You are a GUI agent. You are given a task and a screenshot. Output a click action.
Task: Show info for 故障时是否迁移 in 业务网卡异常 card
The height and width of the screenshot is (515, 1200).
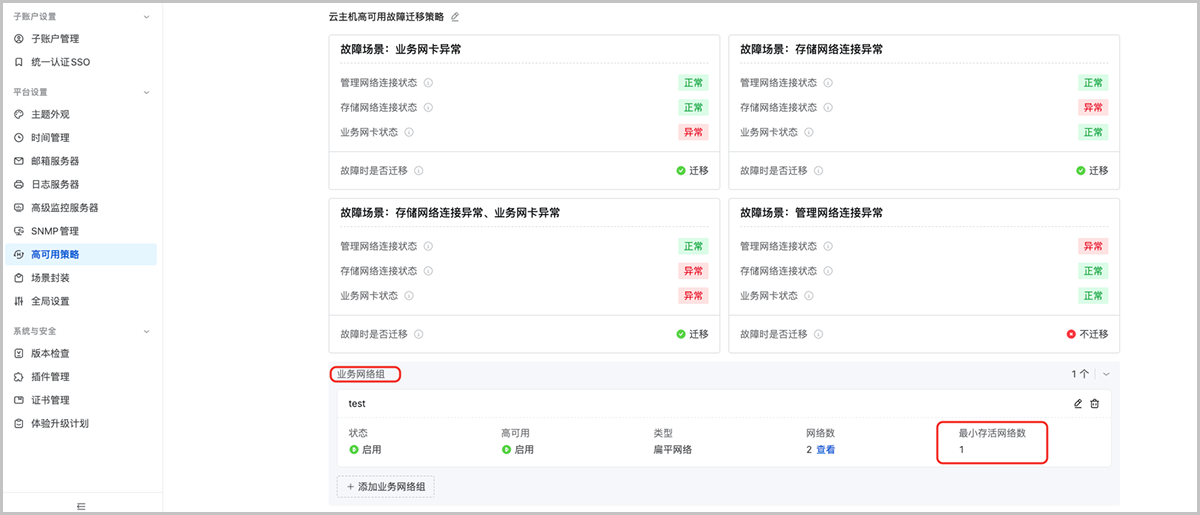418,171
